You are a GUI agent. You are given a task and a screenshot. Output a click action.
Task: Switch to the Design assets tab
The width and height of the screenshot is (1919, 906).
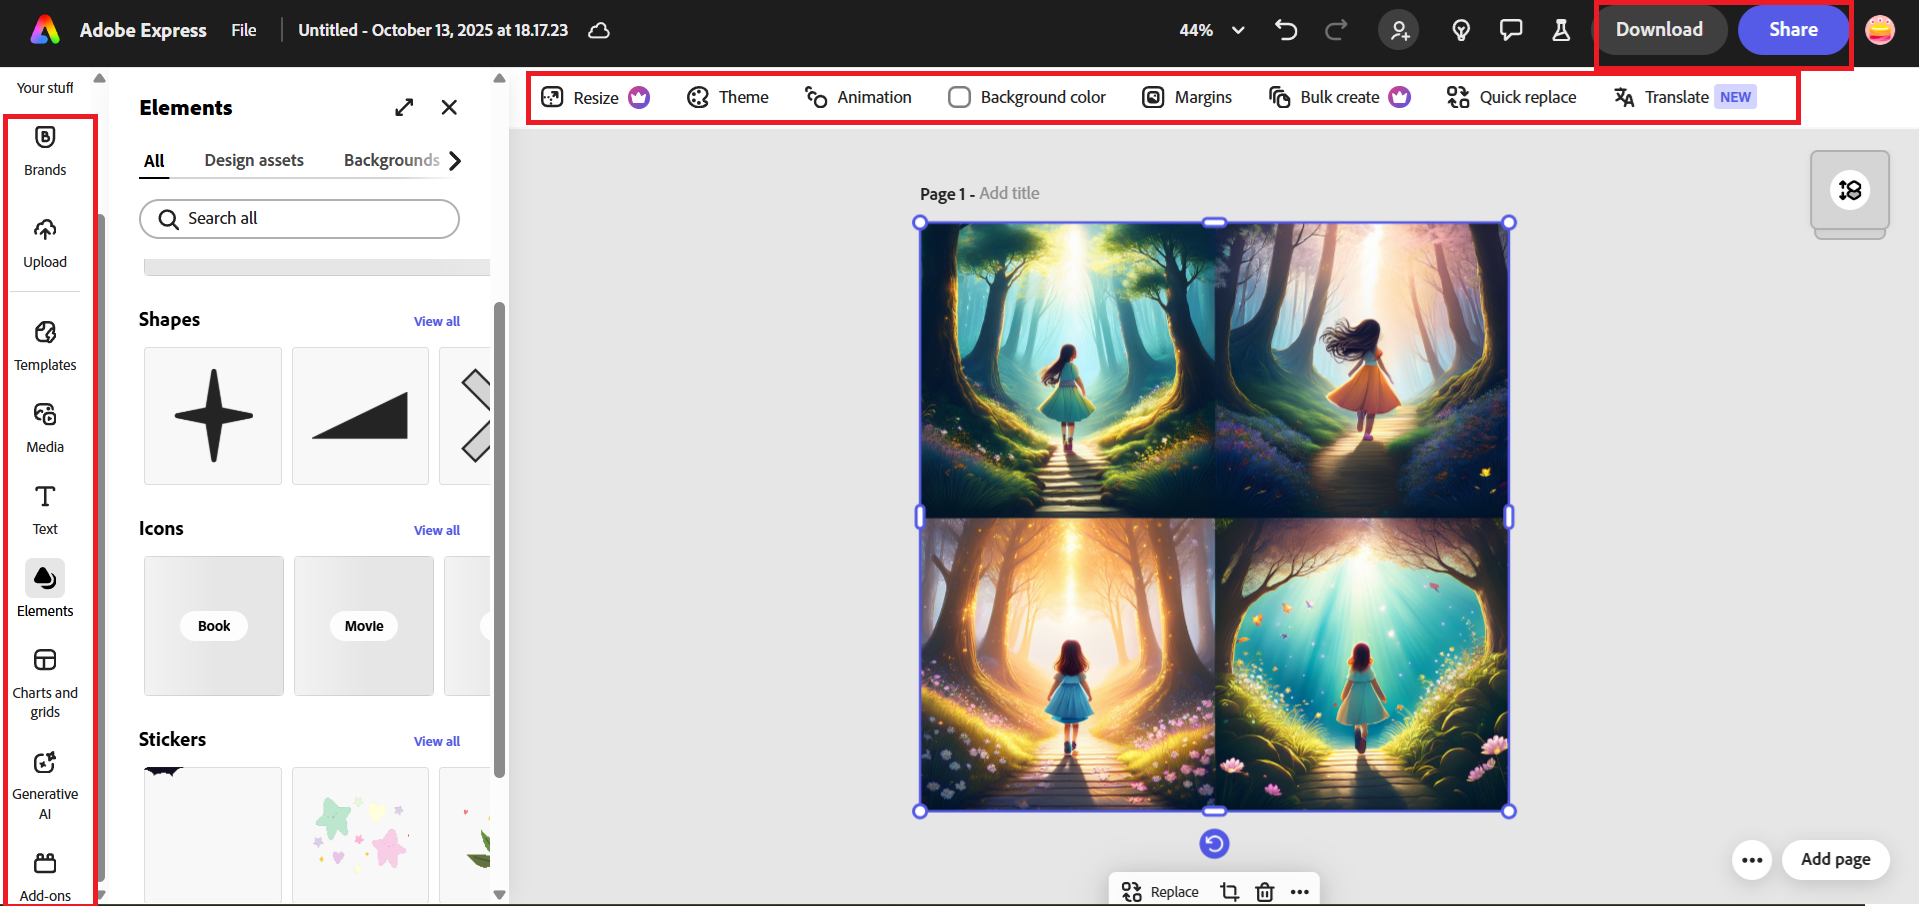[x=254, y=160]
